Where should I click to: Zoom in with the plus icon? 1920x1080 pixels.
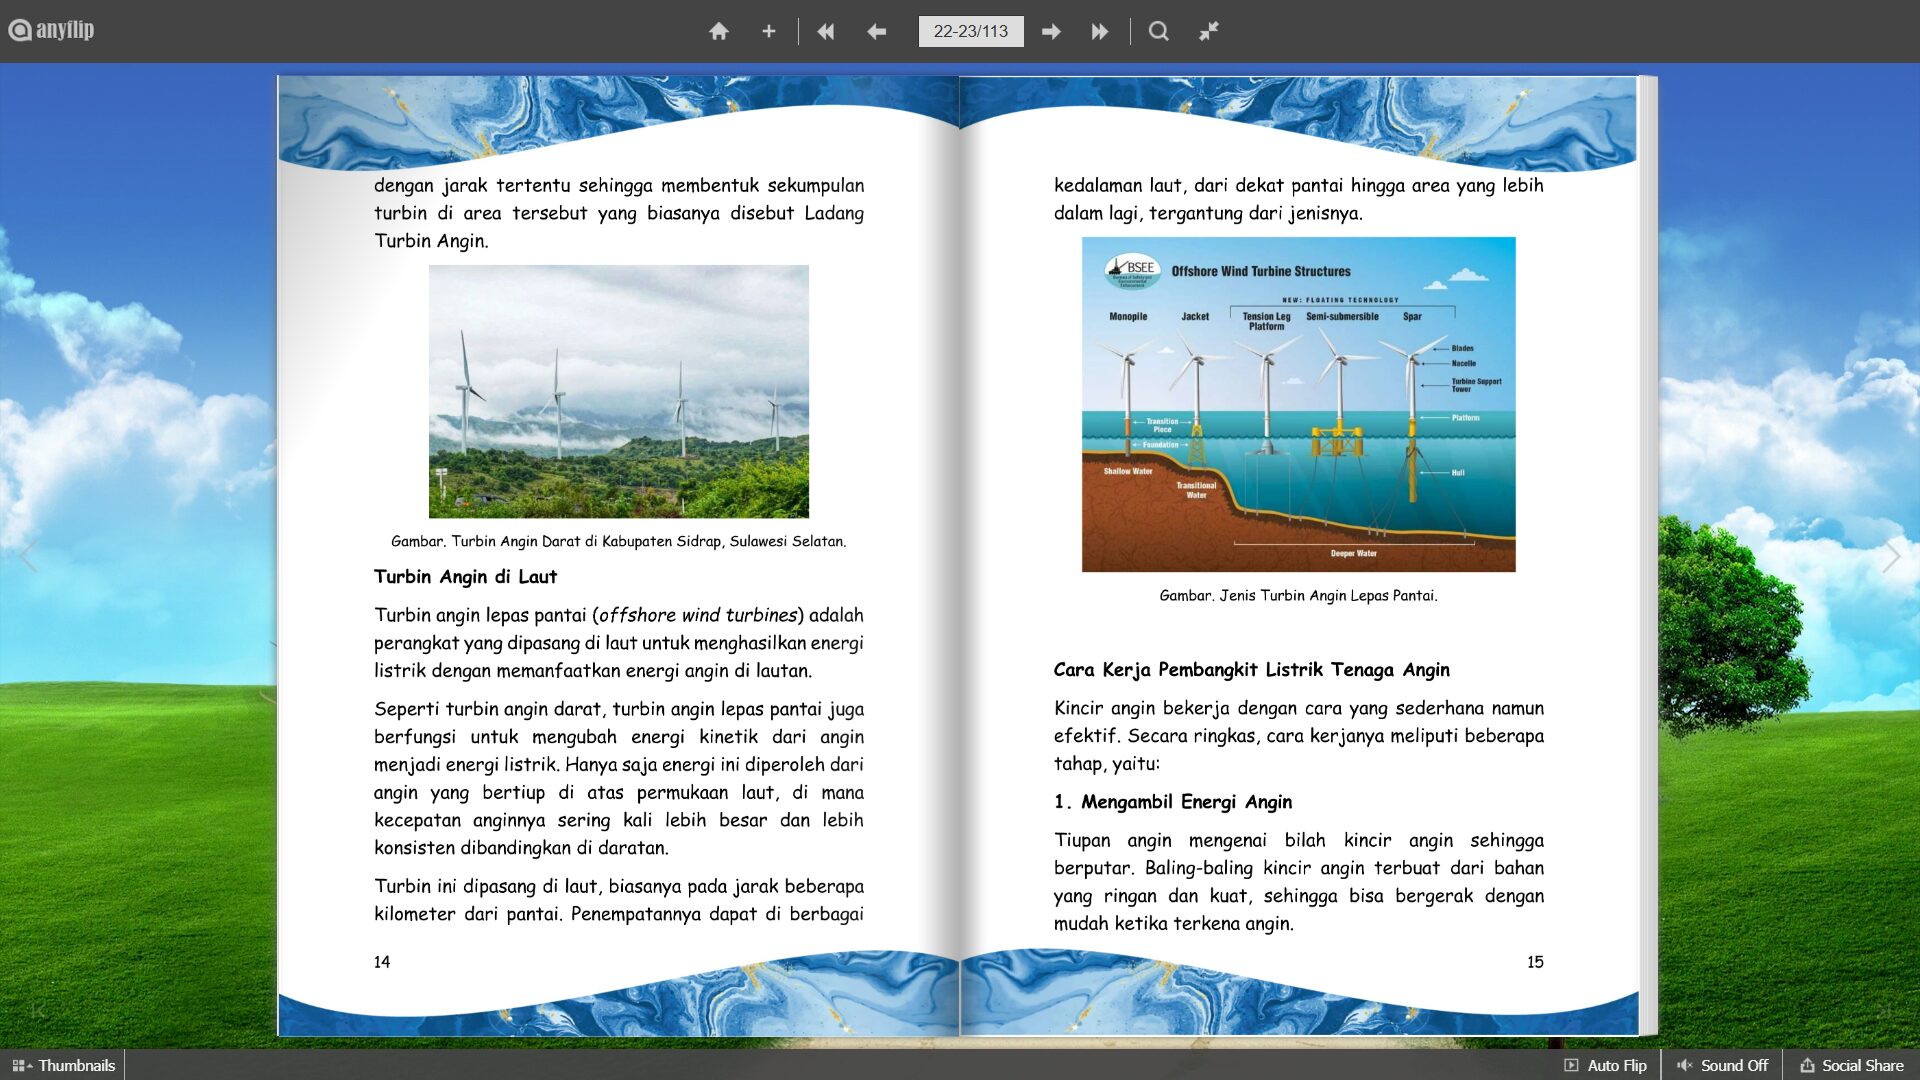768,31
